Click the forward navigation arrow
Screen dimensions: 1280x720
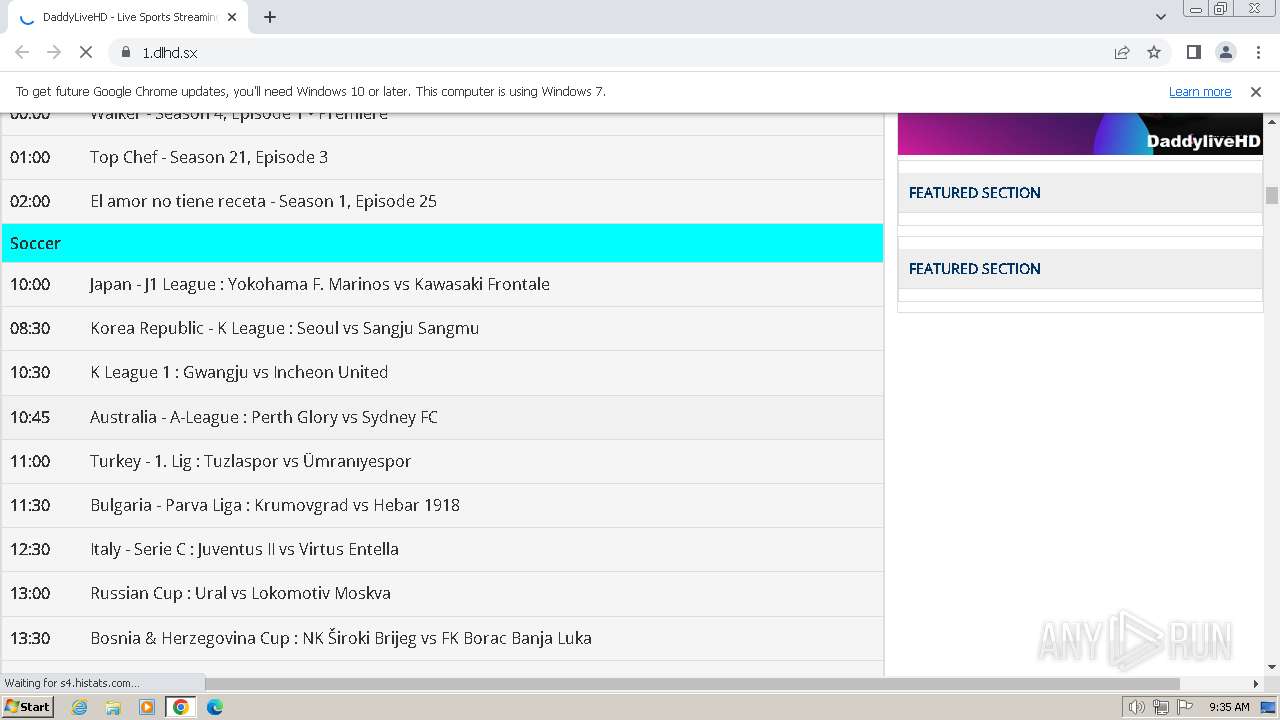tap(54, 52)
